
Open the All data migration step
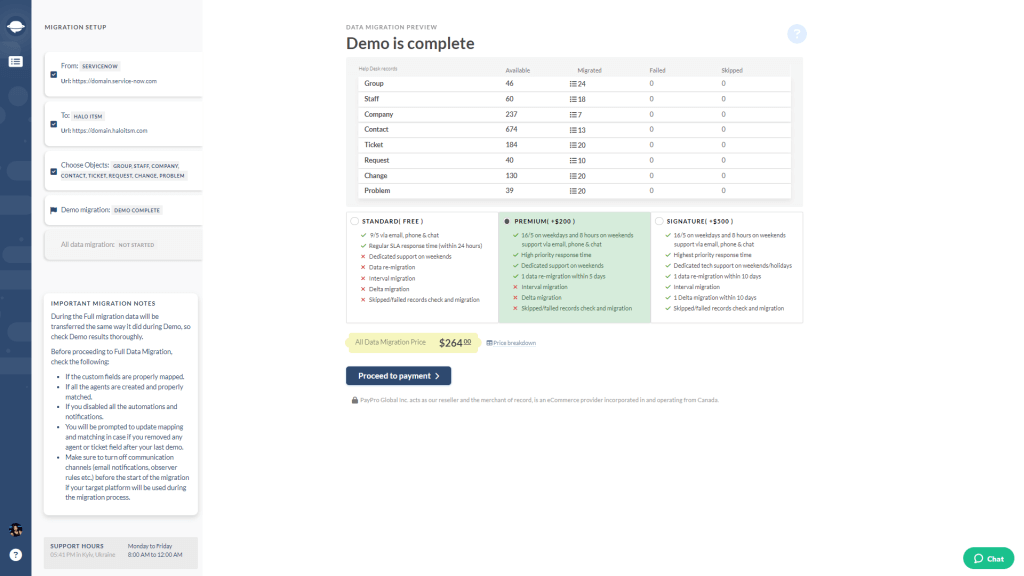123,245
